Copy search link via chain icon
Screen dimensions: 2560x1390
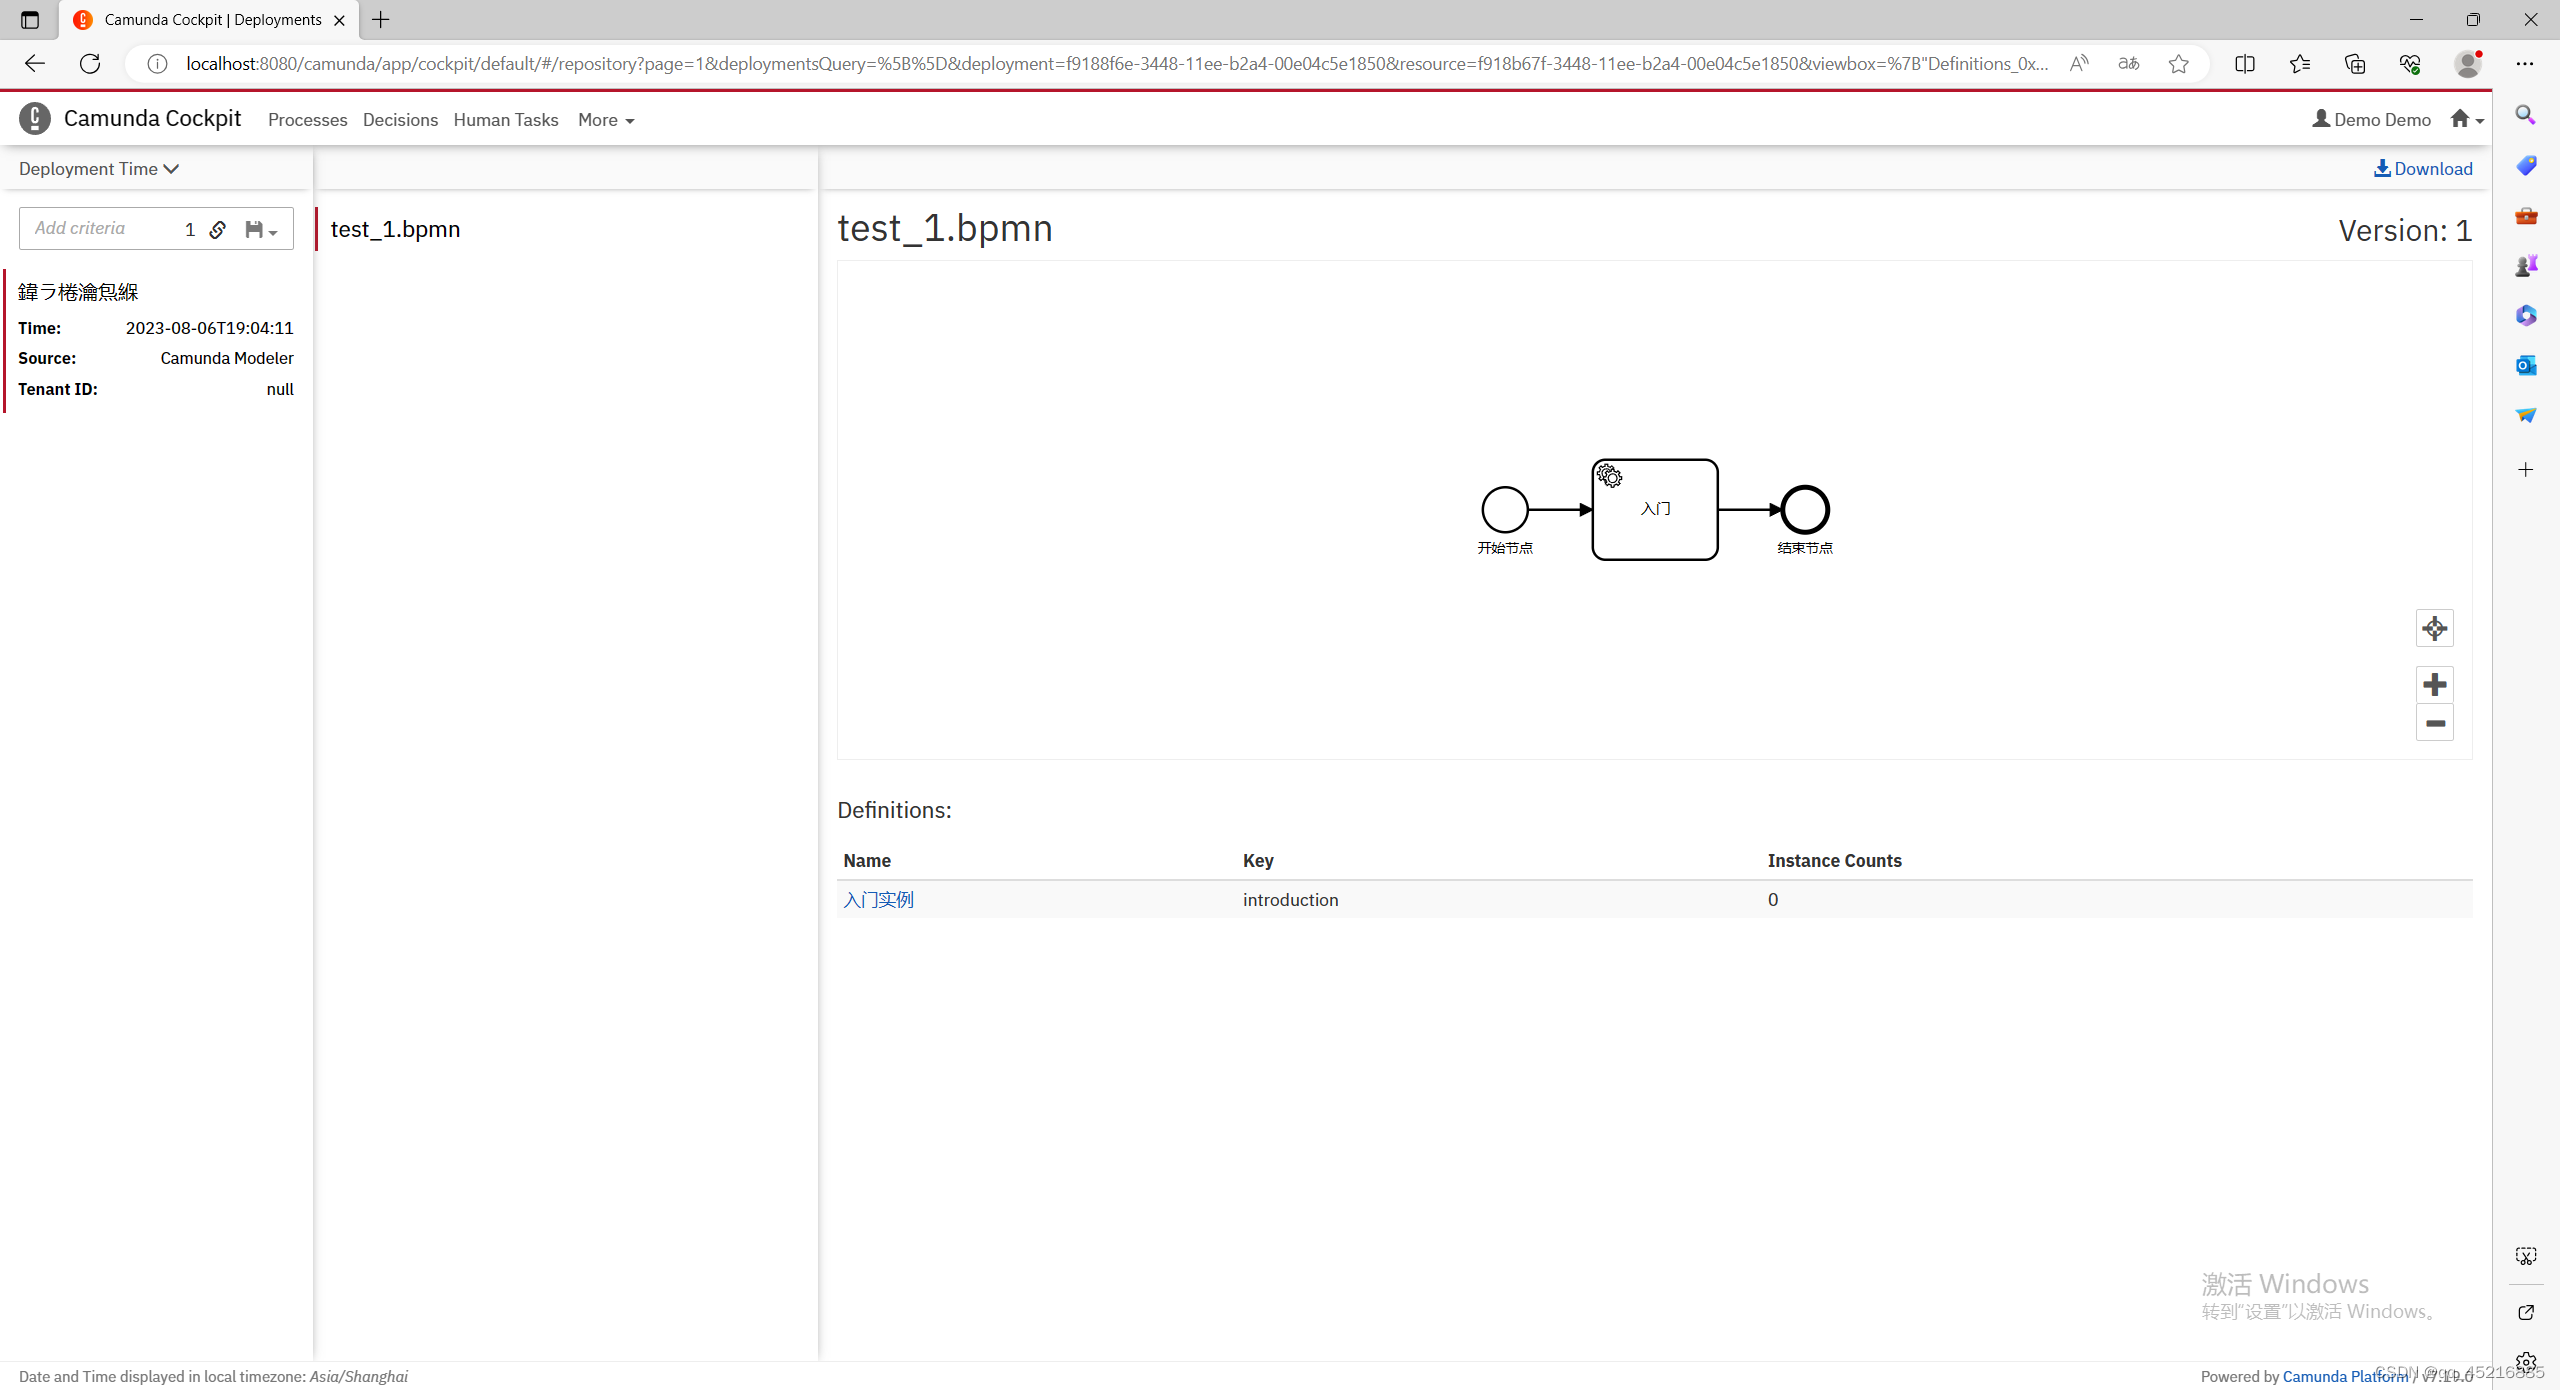[218, 229]
